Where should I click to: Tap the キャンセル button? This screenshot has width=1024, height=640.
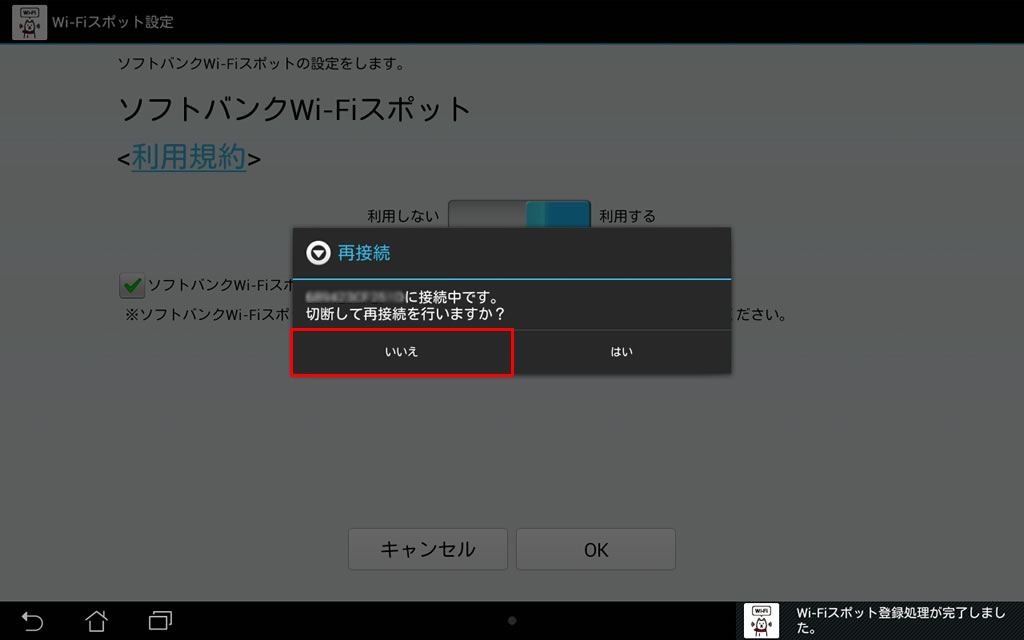(x=428, y=549)
